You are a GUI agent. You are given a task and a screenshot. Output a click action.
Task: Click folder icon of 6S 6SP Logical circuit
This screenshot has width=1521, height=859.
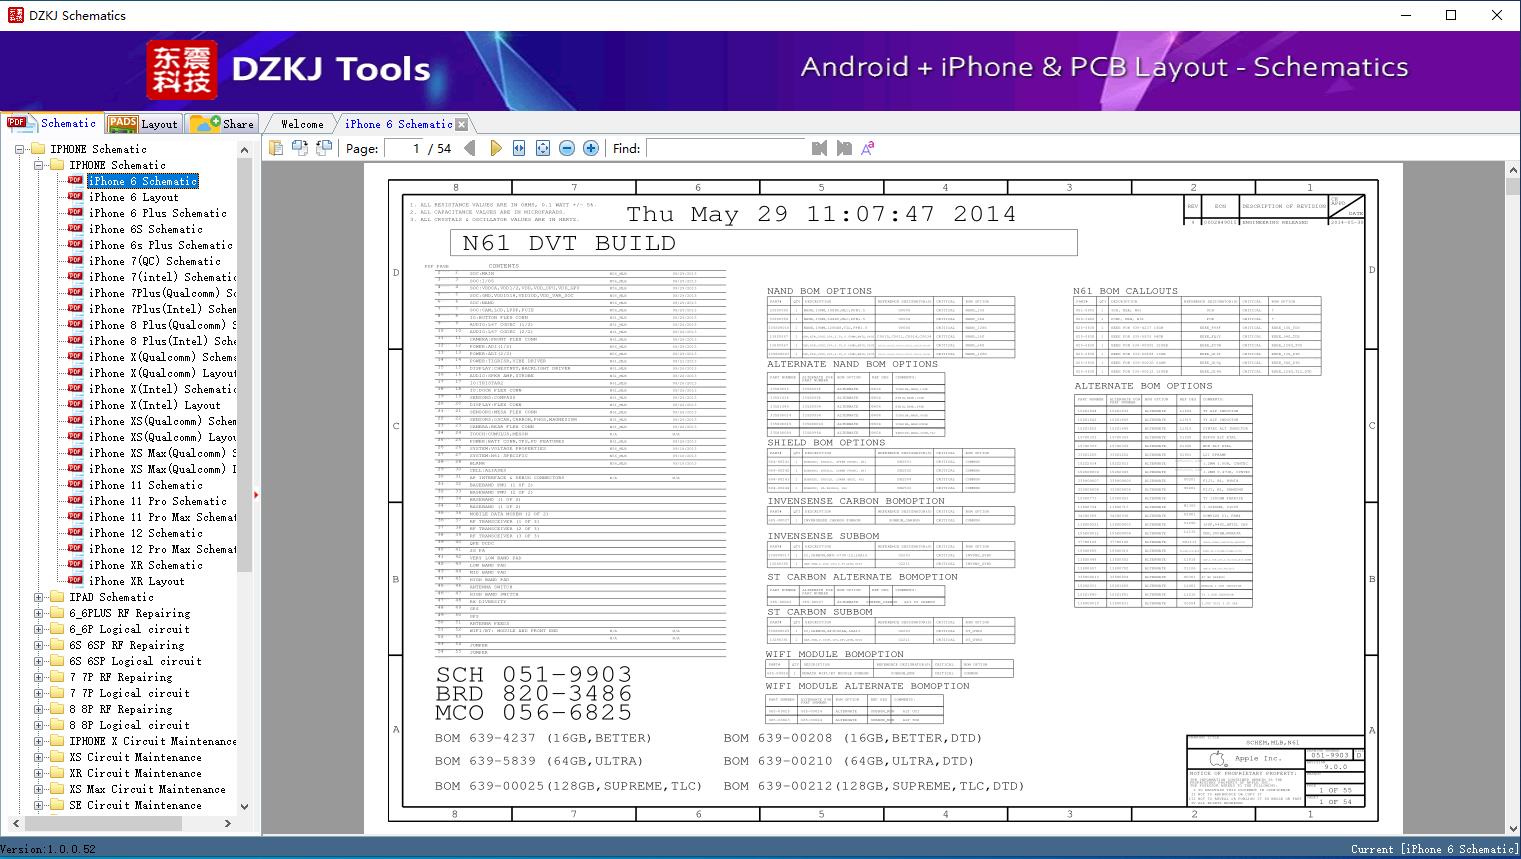tap(57, 661)
